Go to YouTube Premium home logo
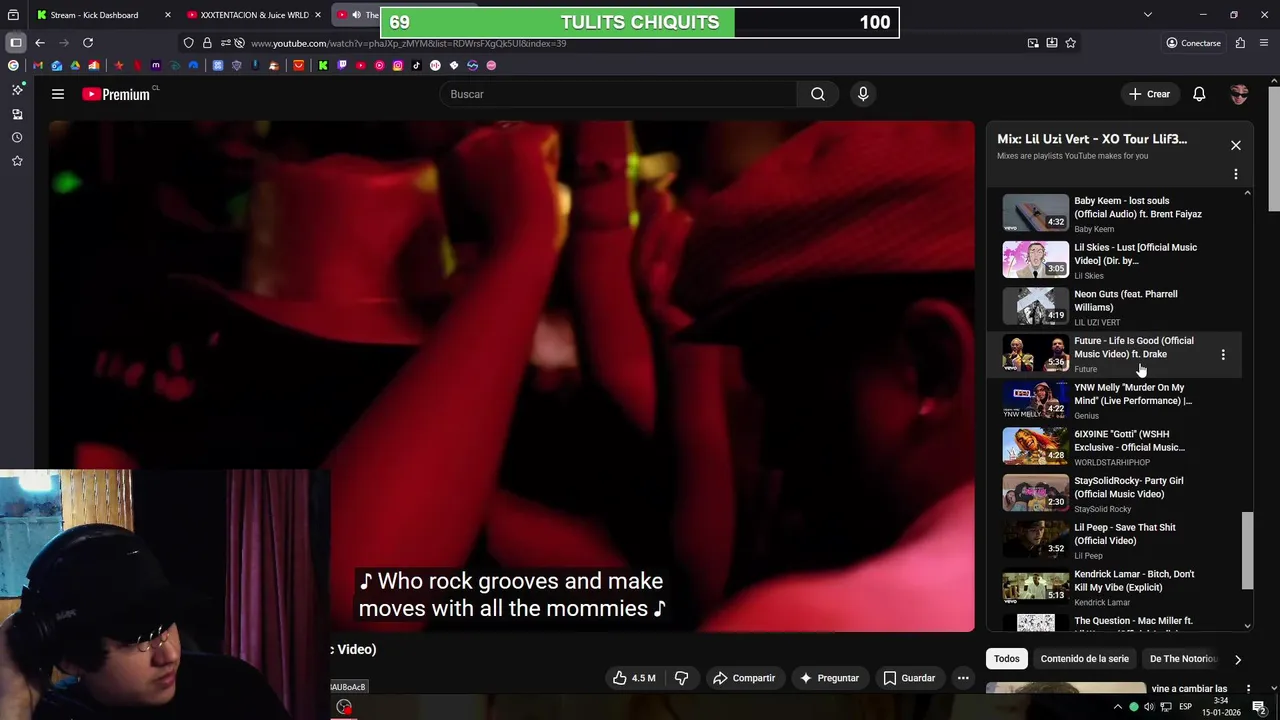 click(116, 94)
